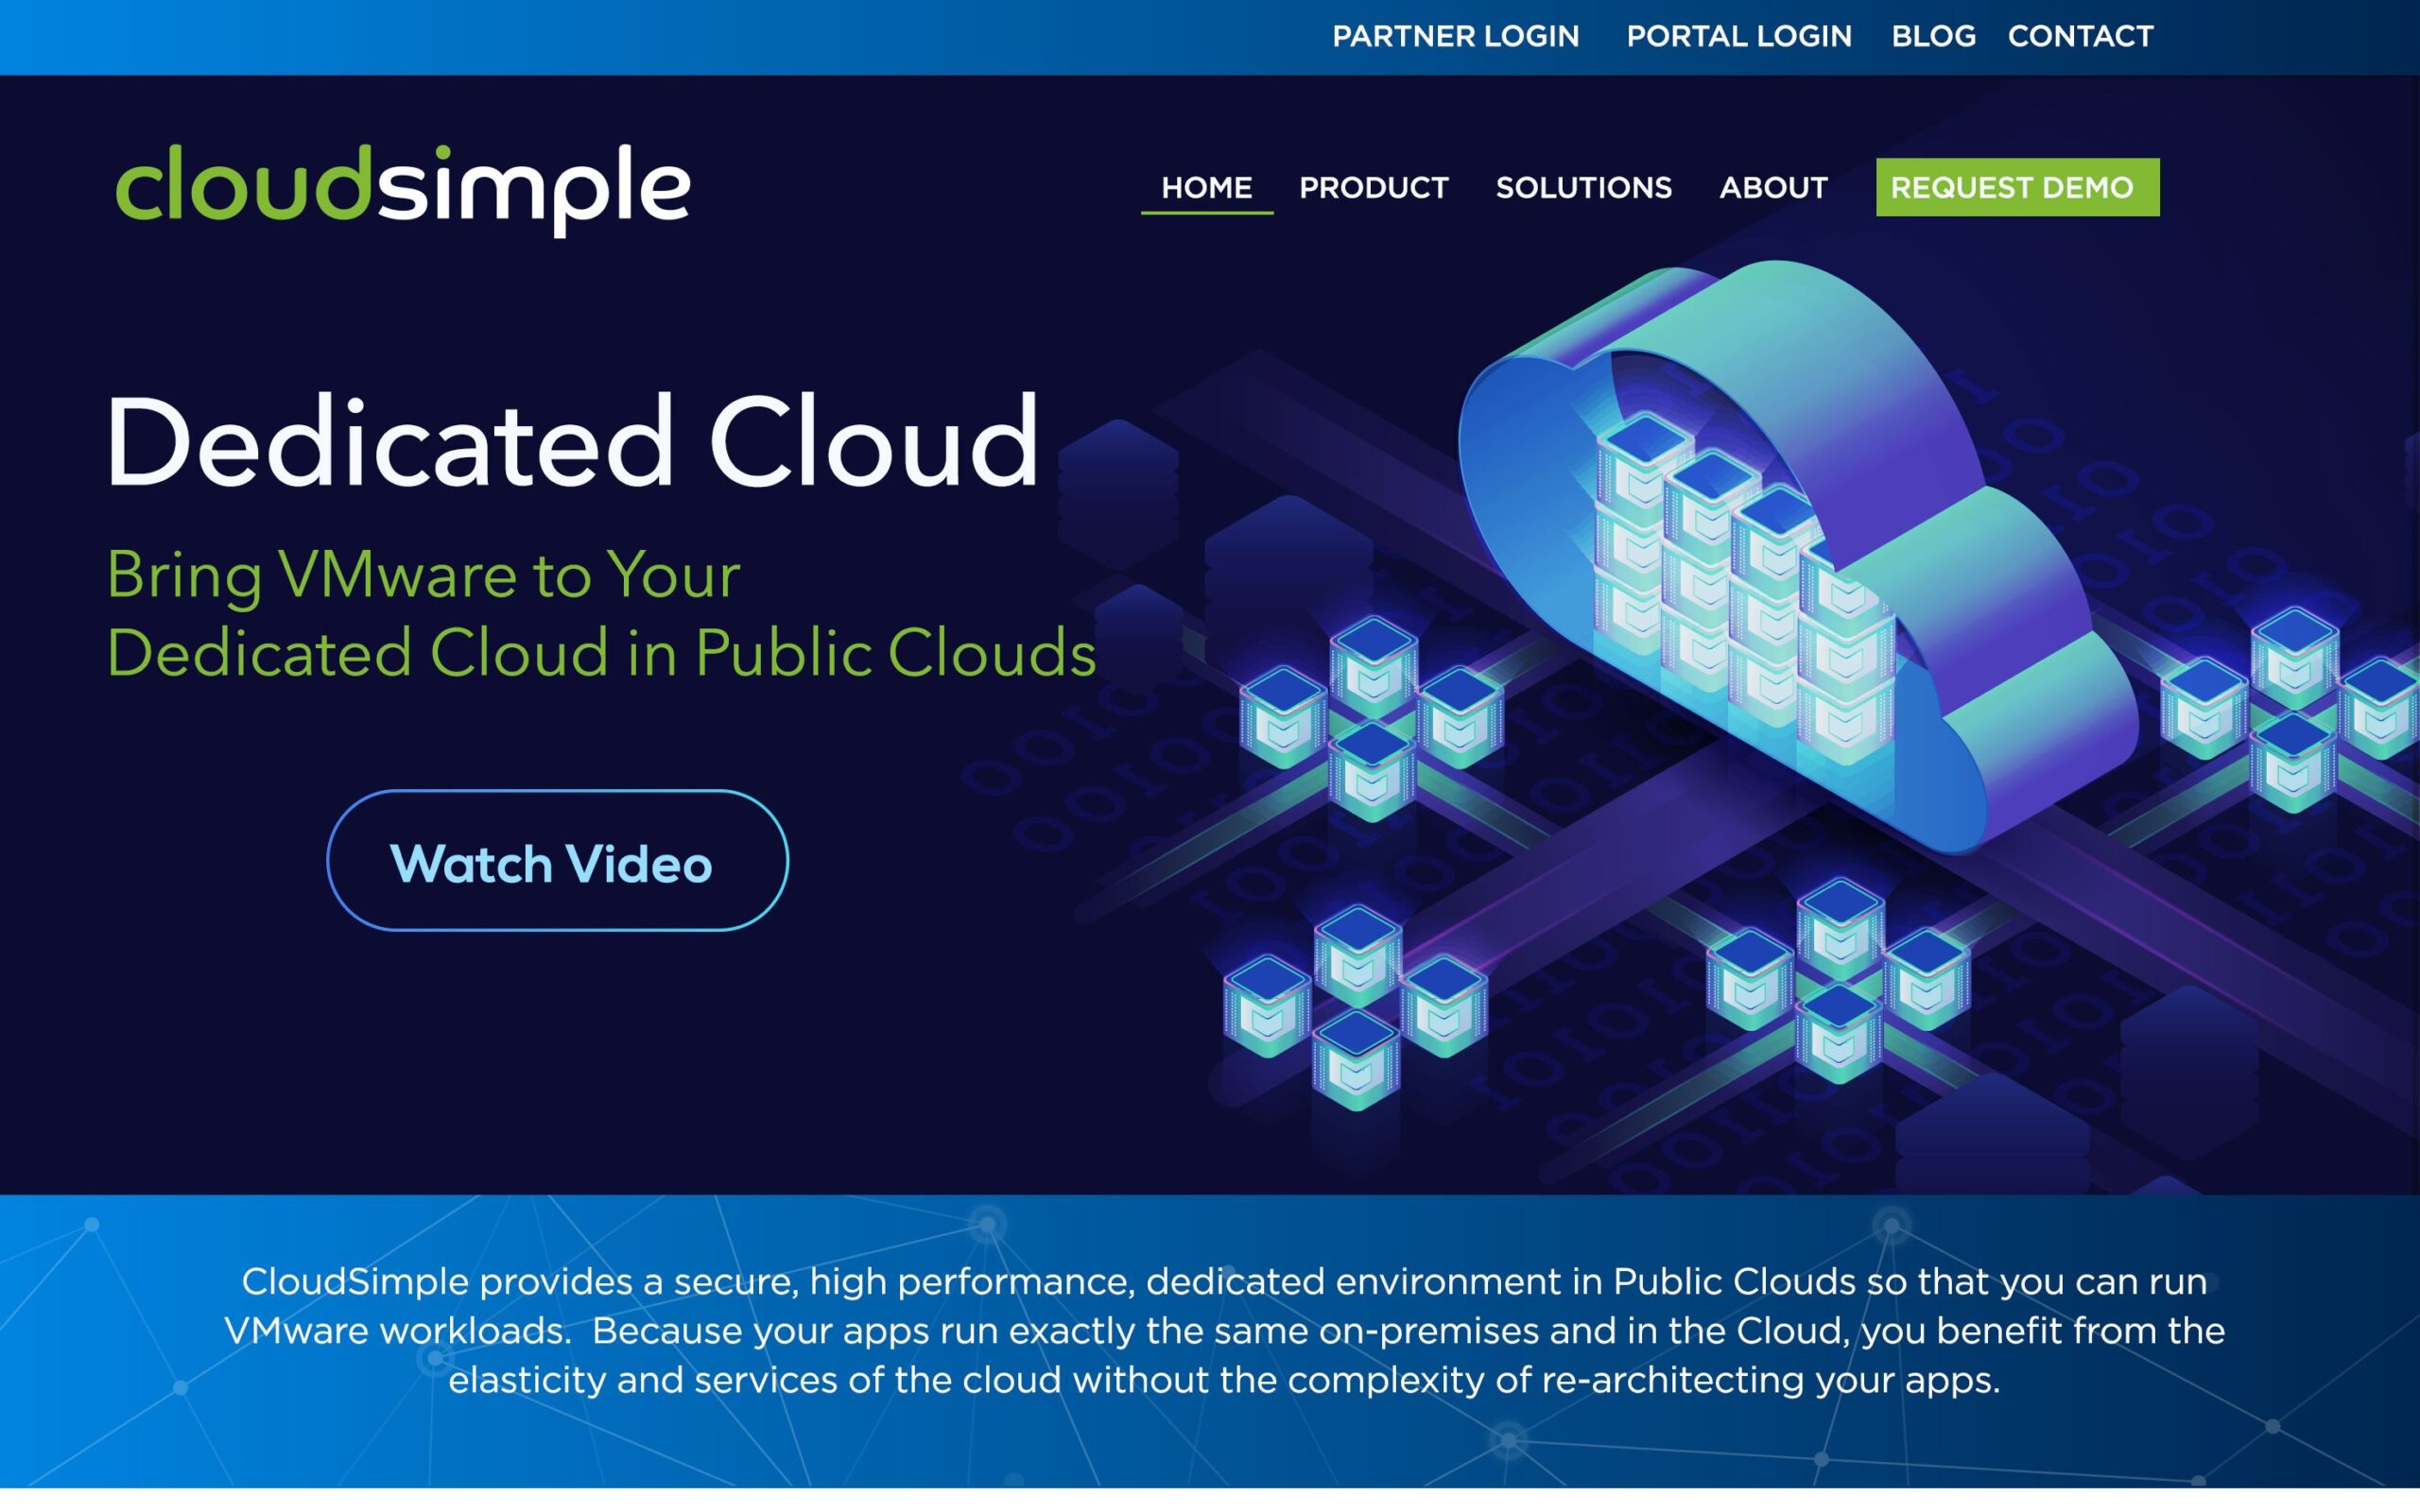Click the 'Dedicated Cloud in Public Clouds' line
This screenshot has width=2420, height=1512.
pos(601,653)
